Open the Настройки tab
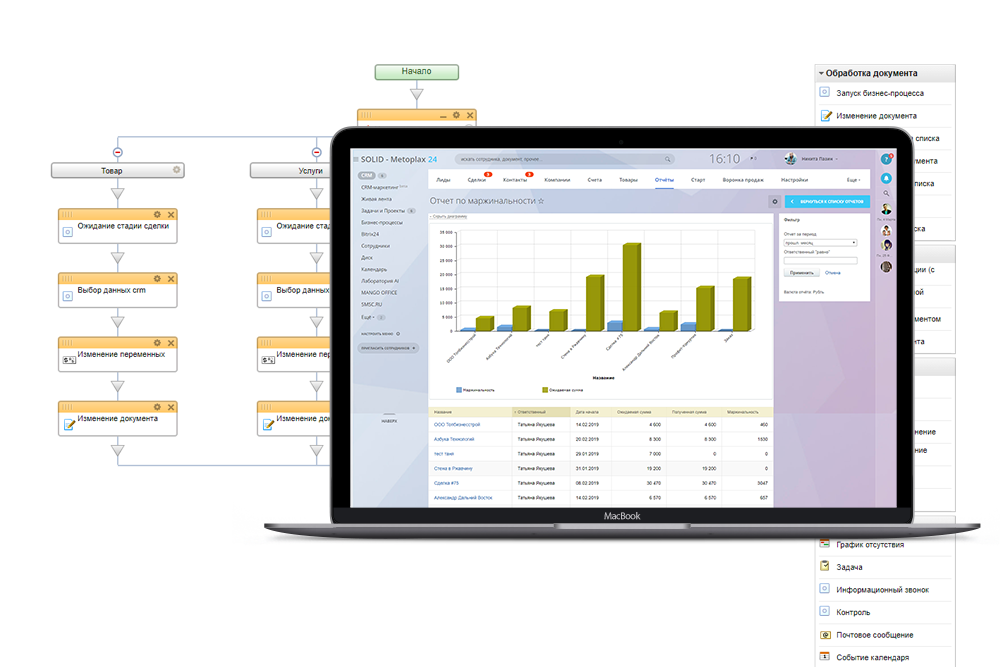The height and width of the screenshot is (667, 1000). (794, 180)
